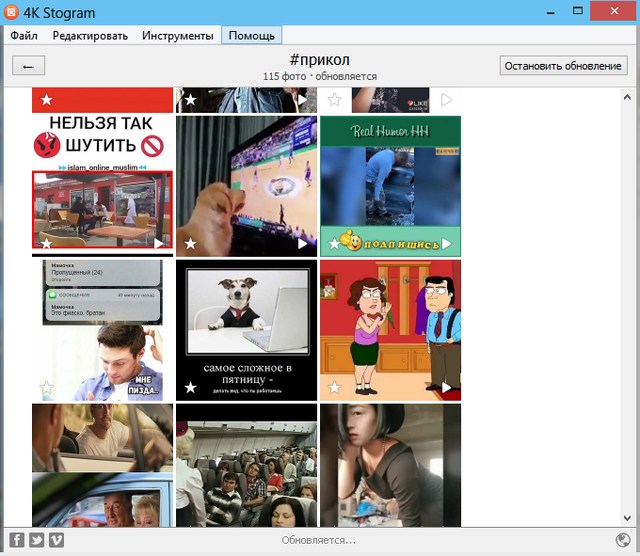Toggle star on cartoon couple thumbnail
Screen dimensions: 640x556
[x=334, y=388]
